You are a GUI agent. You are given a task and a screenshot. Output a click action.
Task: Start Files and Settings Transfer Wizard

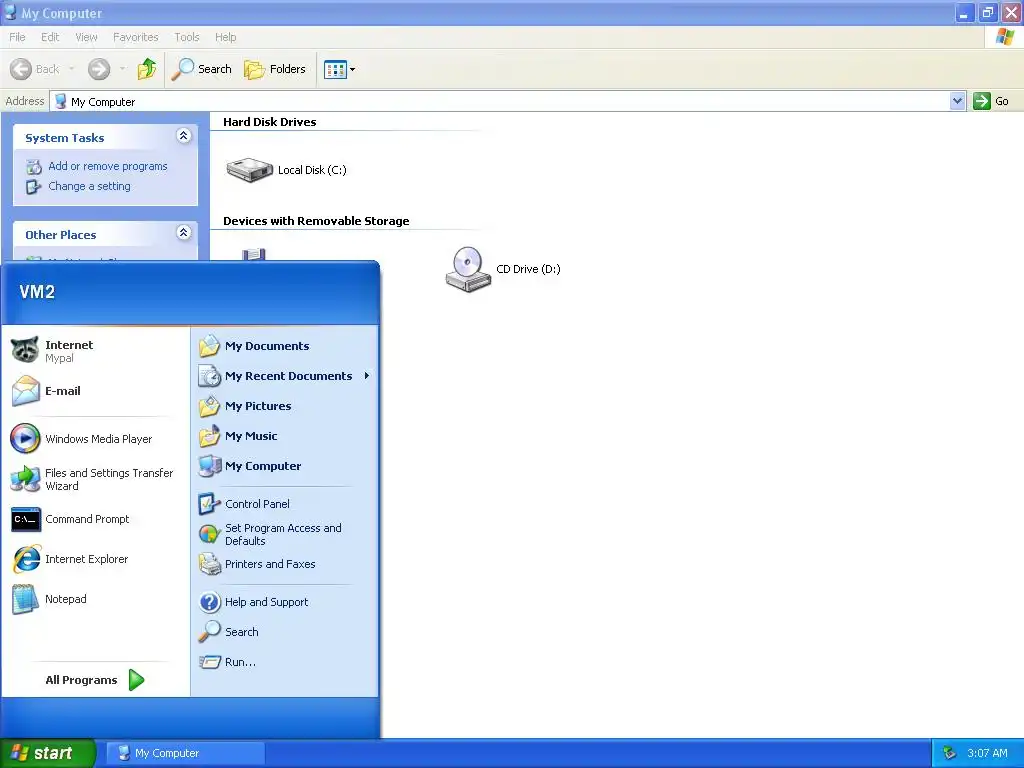[x=96, y=479]
